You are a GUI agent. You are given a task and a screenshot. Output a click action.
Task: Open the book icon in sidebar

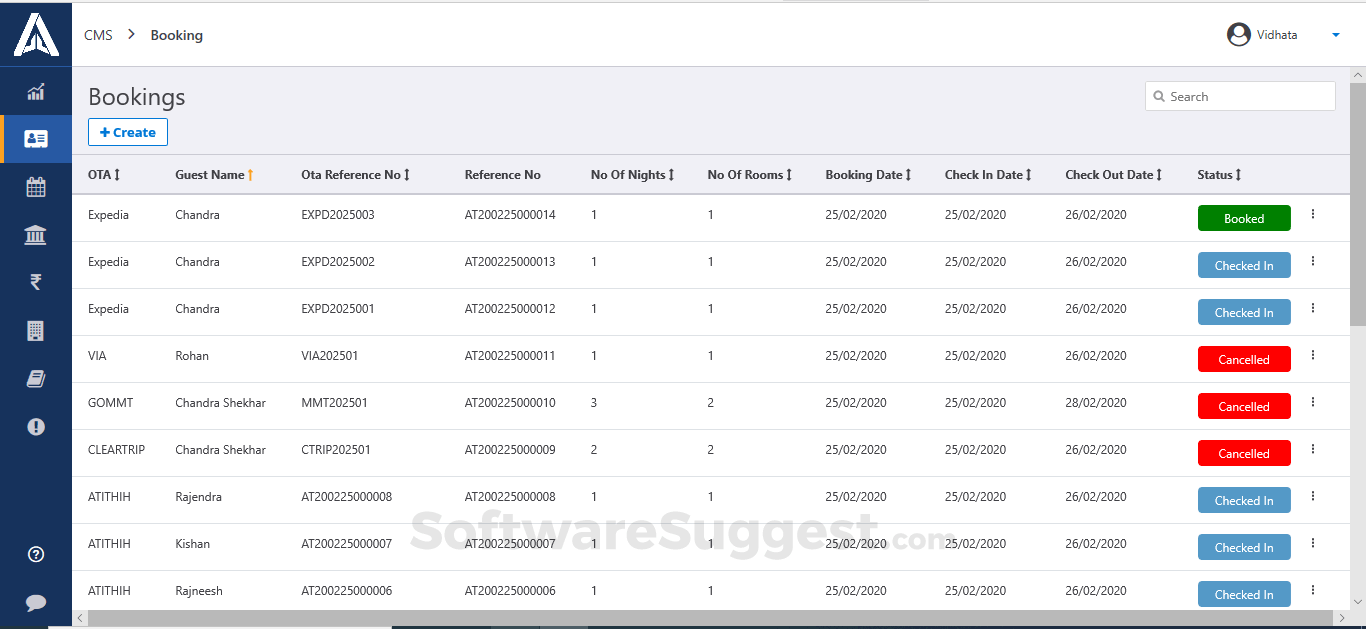pyautogui.click(x=36, y=378)
